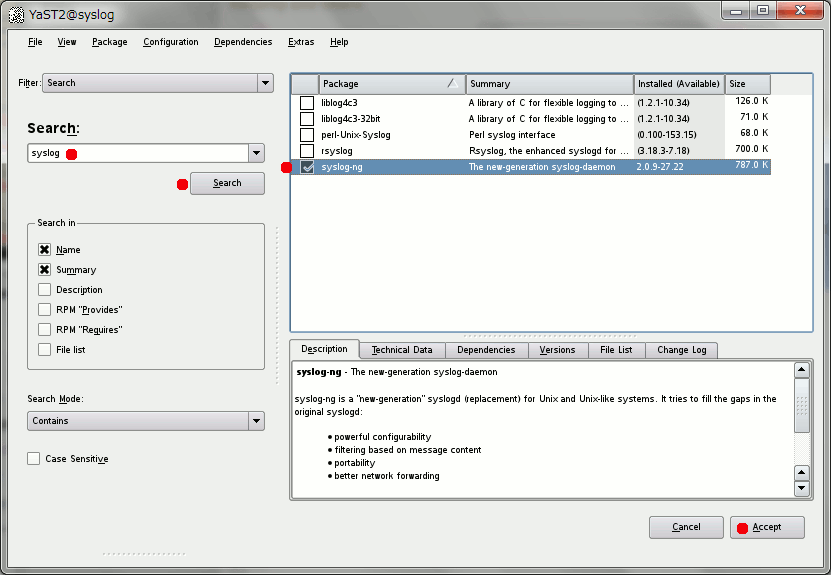This screenshot has width=831, height=575.
Task: Enable File list search option
Action: point(45,350)
